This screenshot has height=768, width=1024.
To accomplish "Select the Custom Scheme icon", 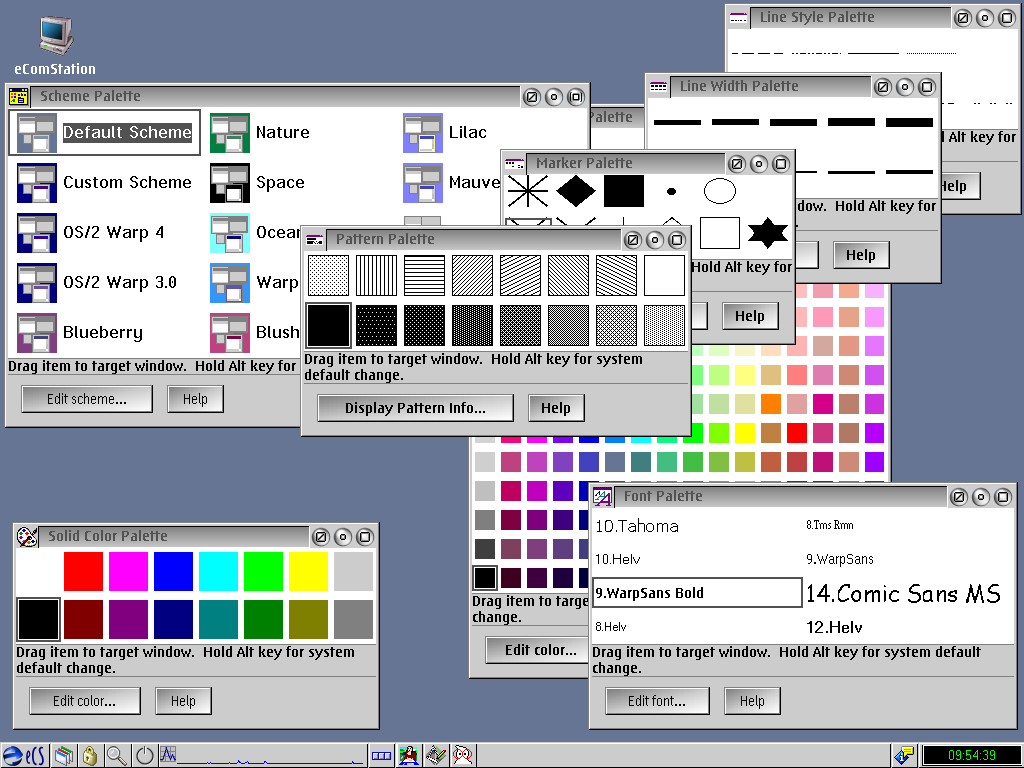I will [x=37, y=183].
